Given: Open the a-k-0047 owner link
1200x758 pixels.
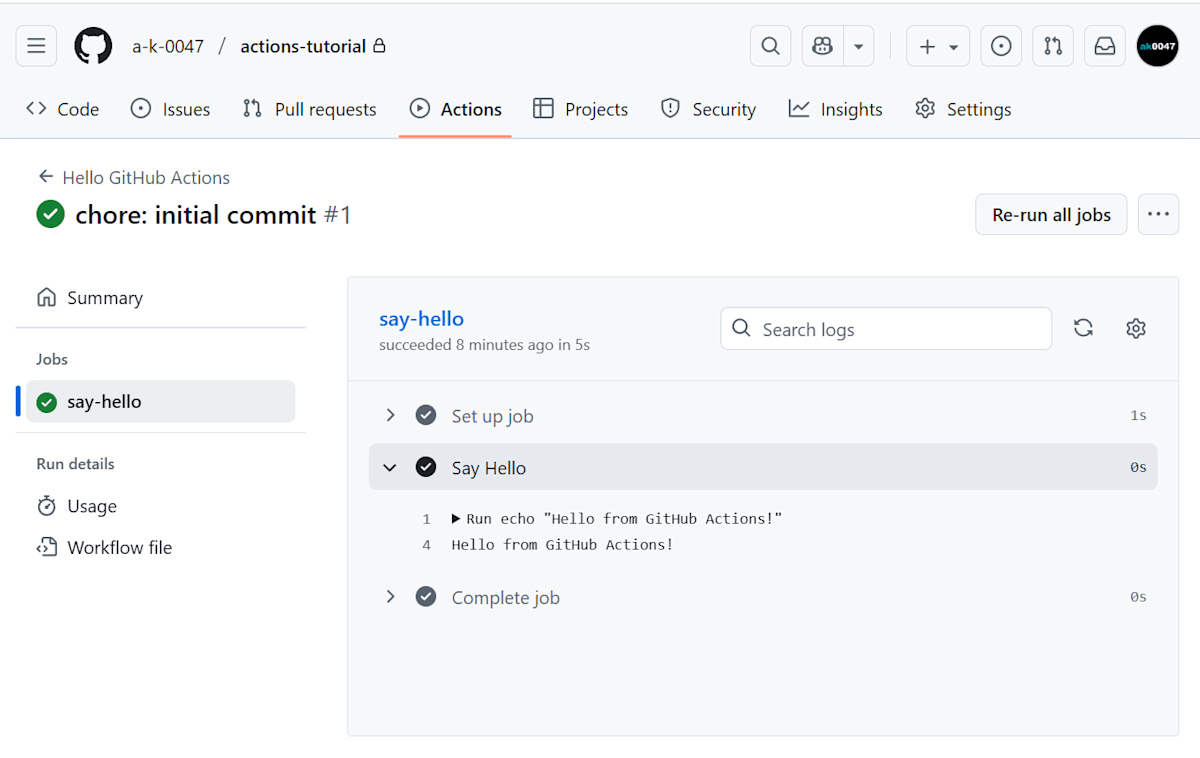Looking at the screenshot, I should (x=168, y=46).
